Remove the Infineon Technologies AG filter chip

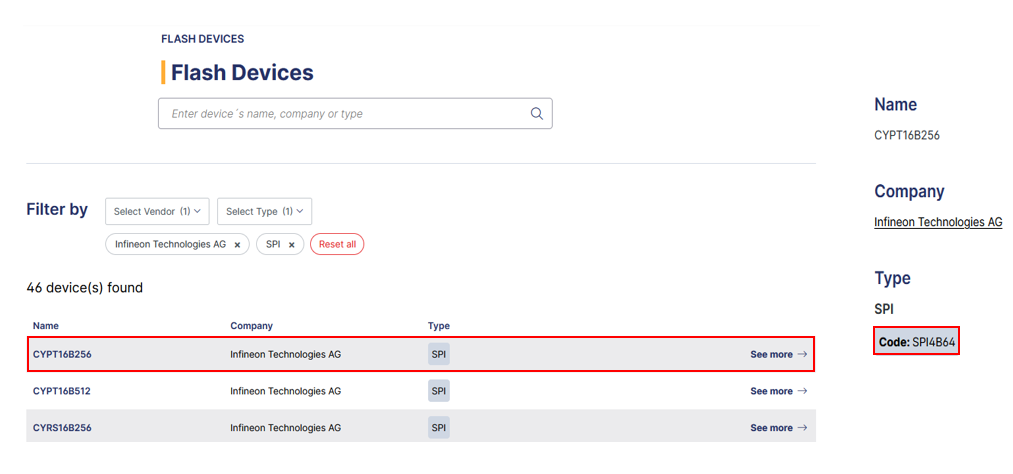pos(237,245)
